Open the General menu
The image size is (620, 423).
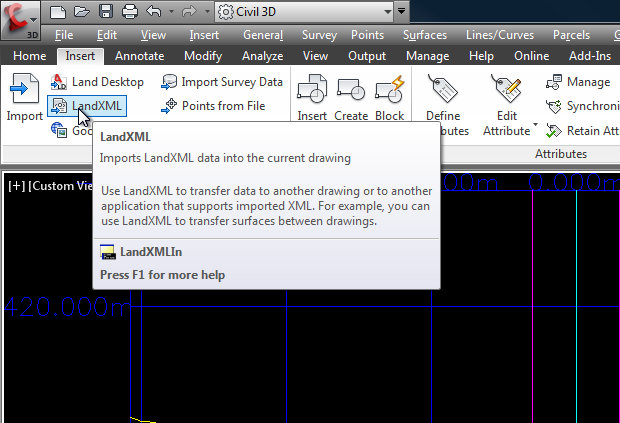[263, 35]
